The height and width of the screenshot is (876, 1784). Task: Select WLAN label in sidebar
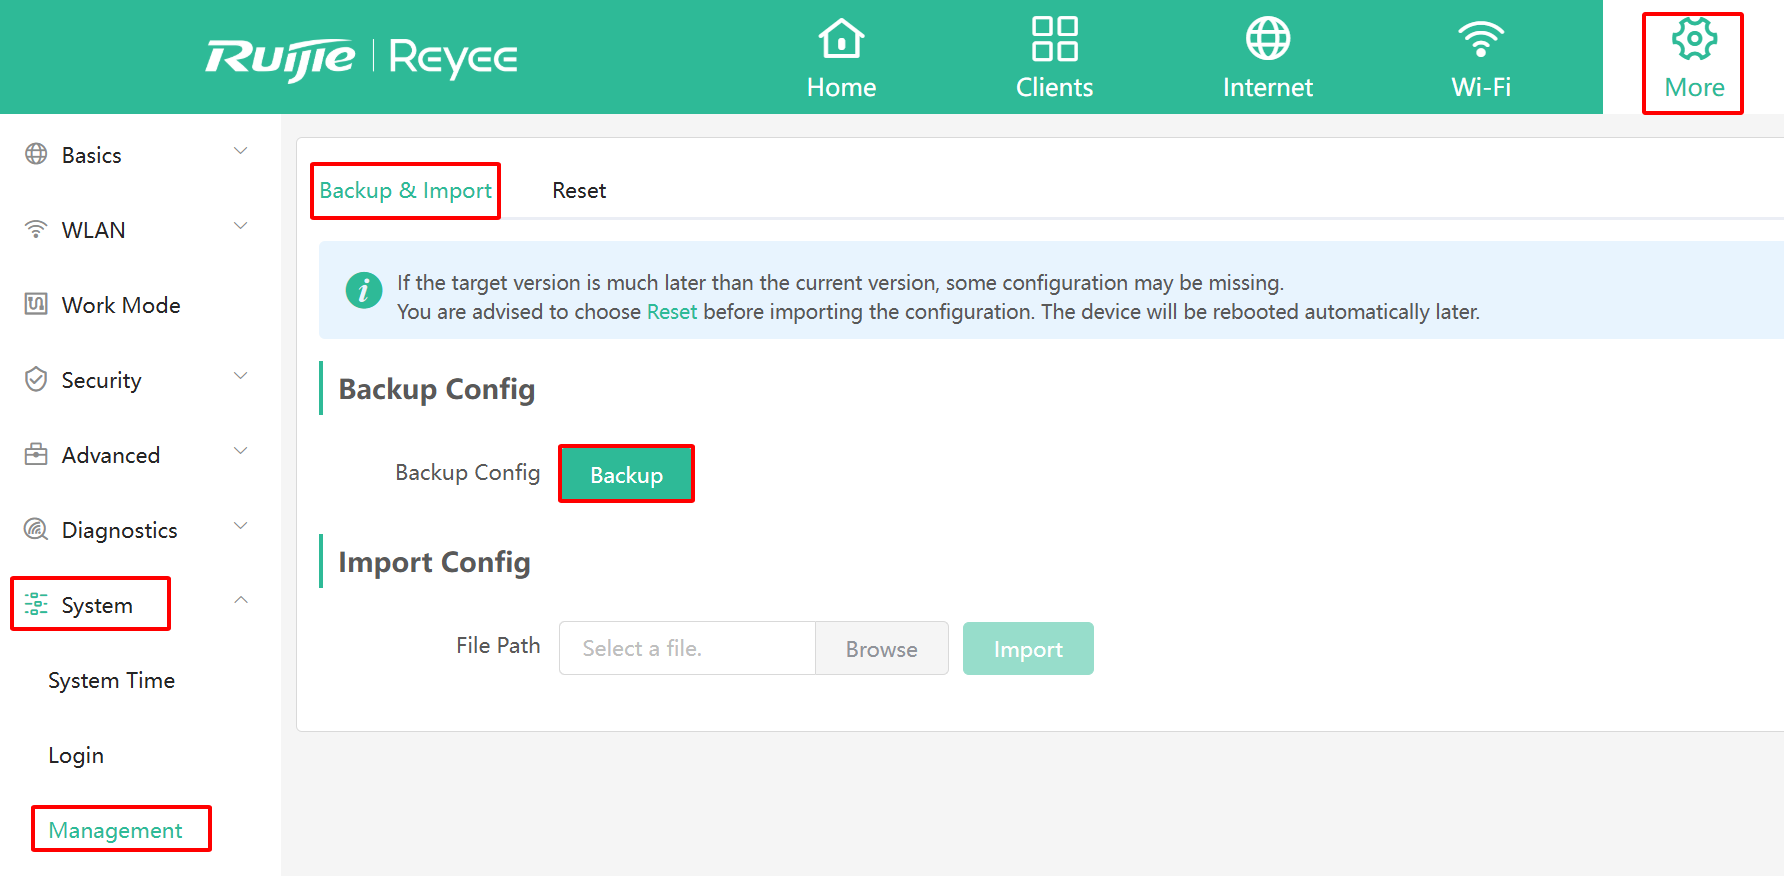(x=93, y=230)
